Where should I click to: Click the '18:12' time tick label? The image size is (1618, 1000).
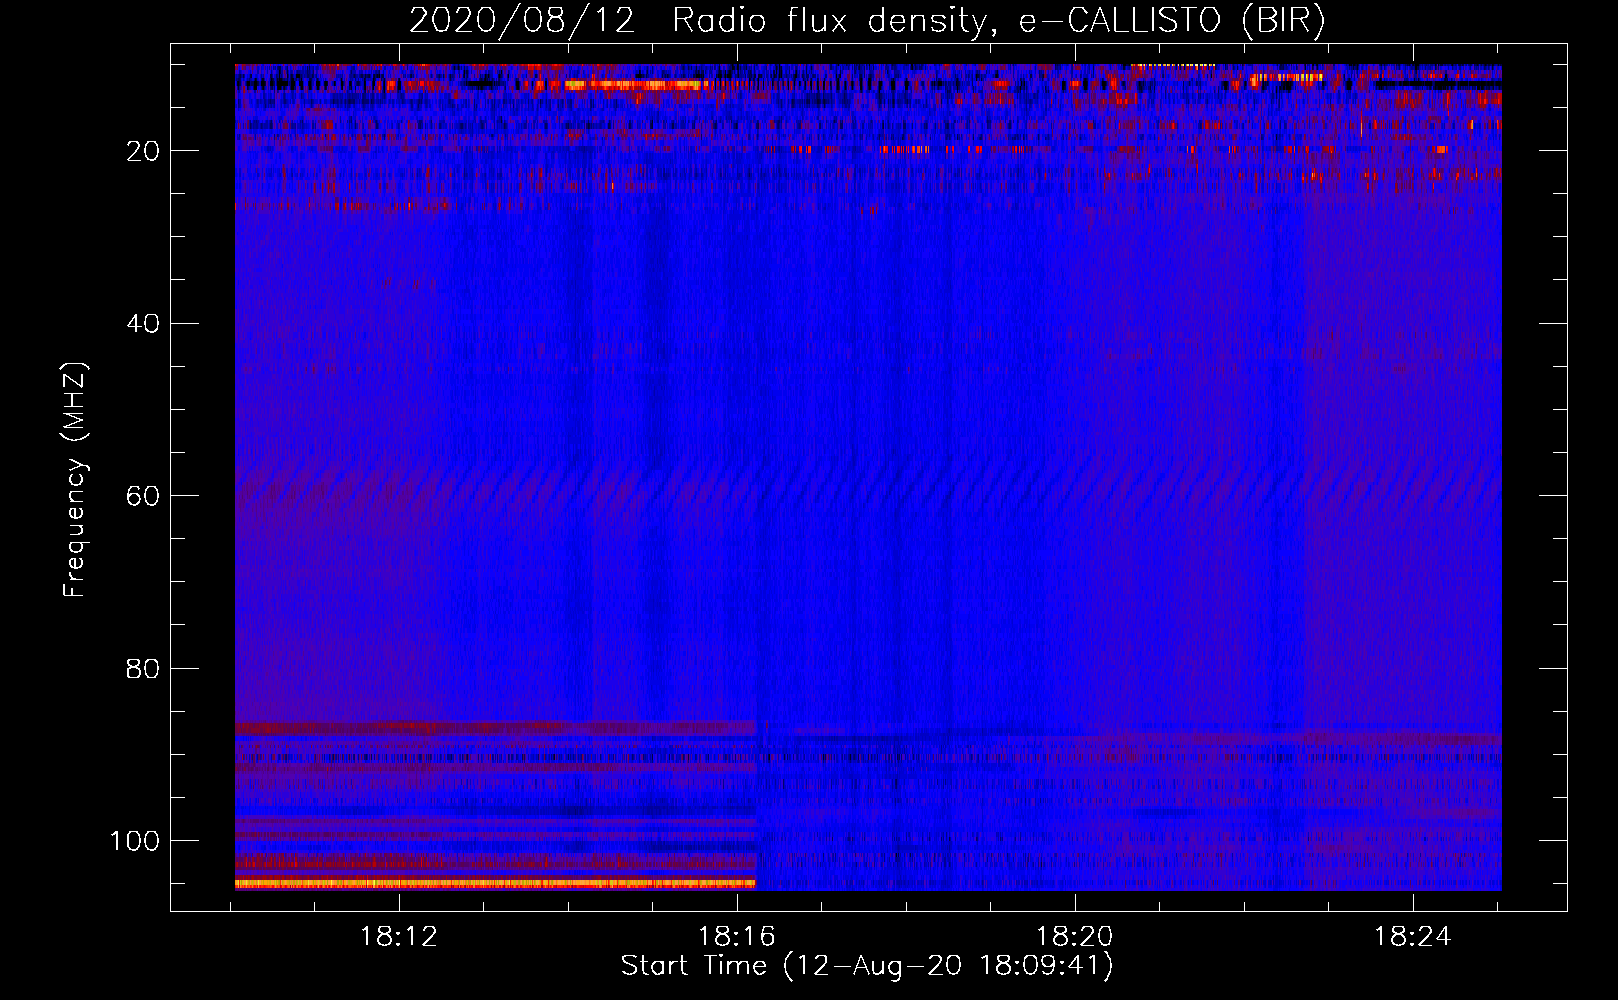pyautogui.click(x=399, y=937)
